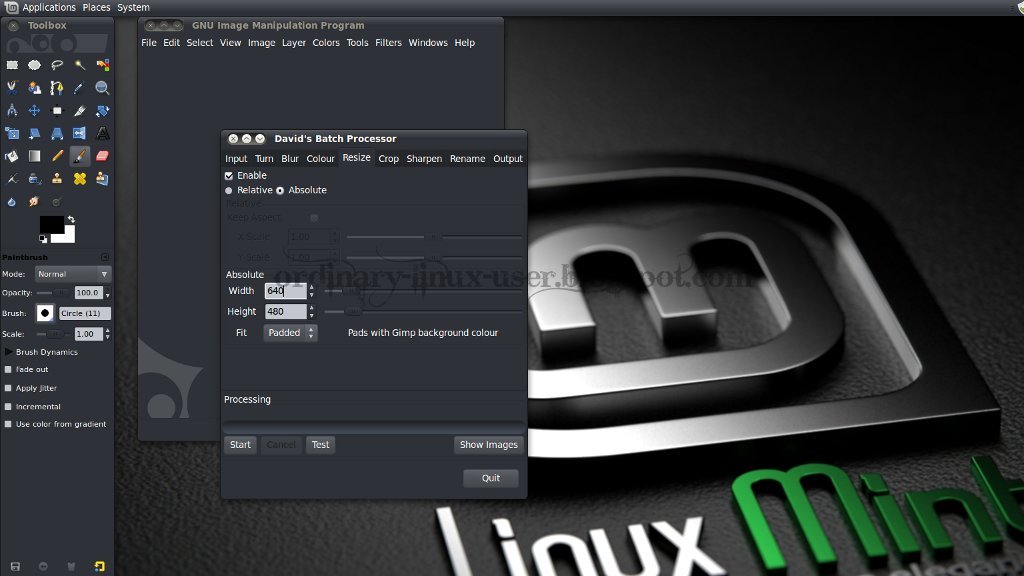This screenshot has height=576, width=1024.
Task: Select the Measure compass tool
Action: tap(12, 110)
